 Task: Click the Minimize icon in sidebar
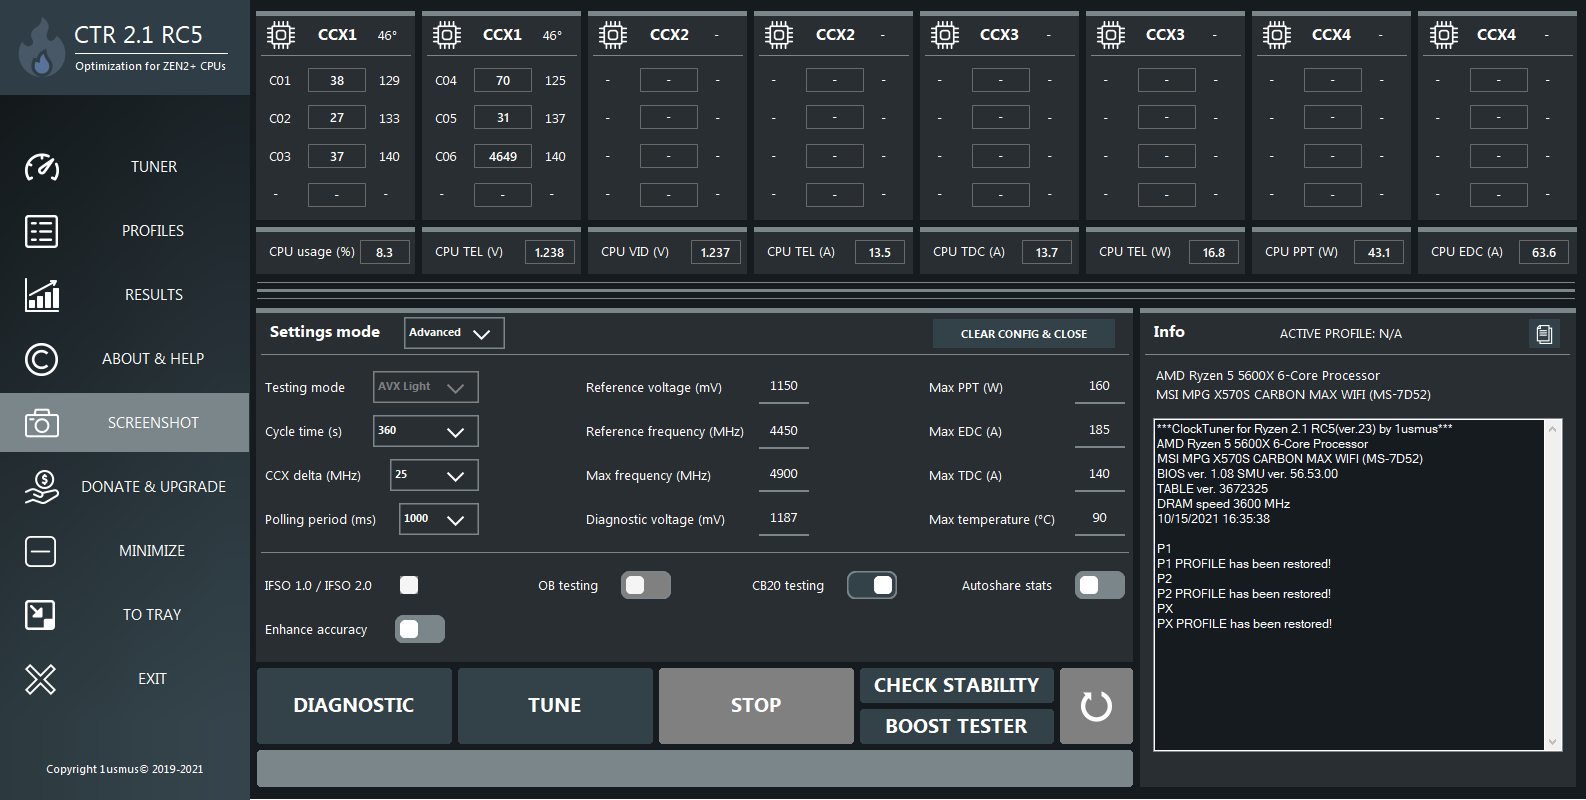pos(41,551)
